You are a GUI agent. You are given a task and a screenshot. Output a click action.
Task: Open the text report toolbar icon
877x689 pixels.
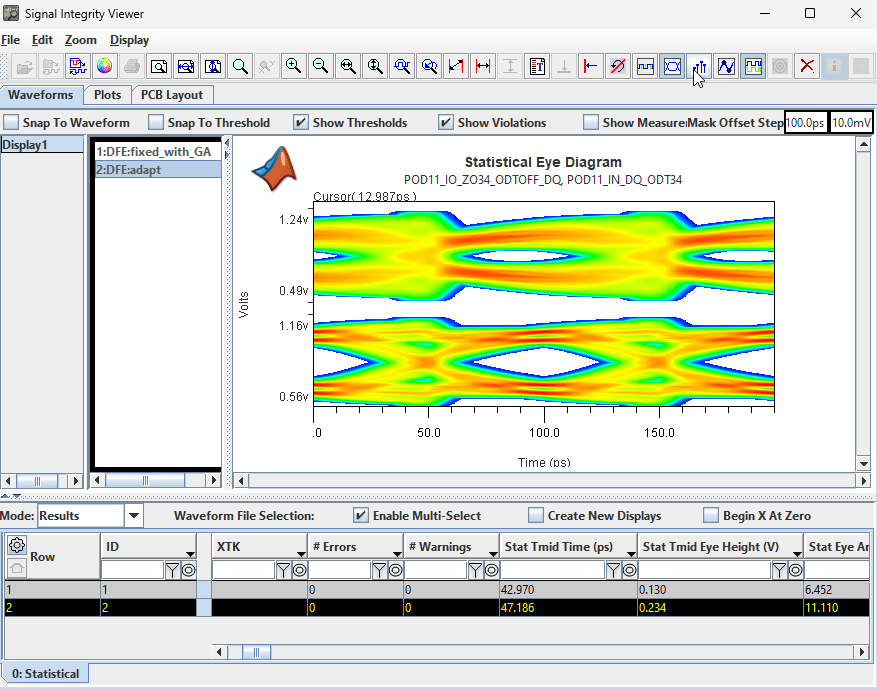[537, 66]
